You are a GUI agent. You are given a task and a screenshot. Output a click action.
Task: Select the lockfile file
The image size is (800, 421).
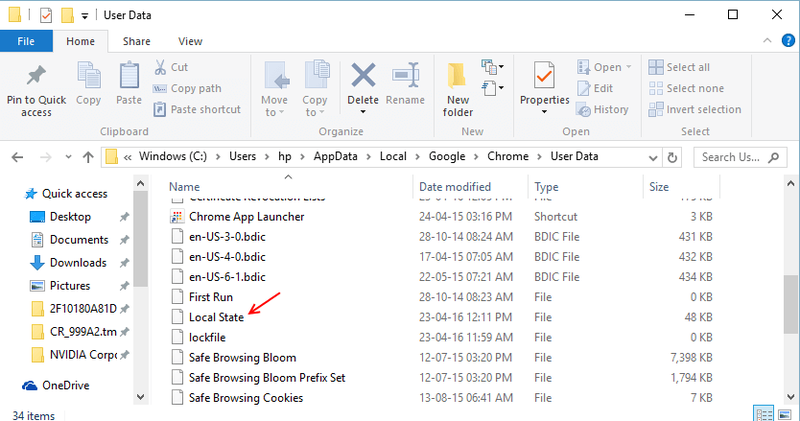[207, 337]
